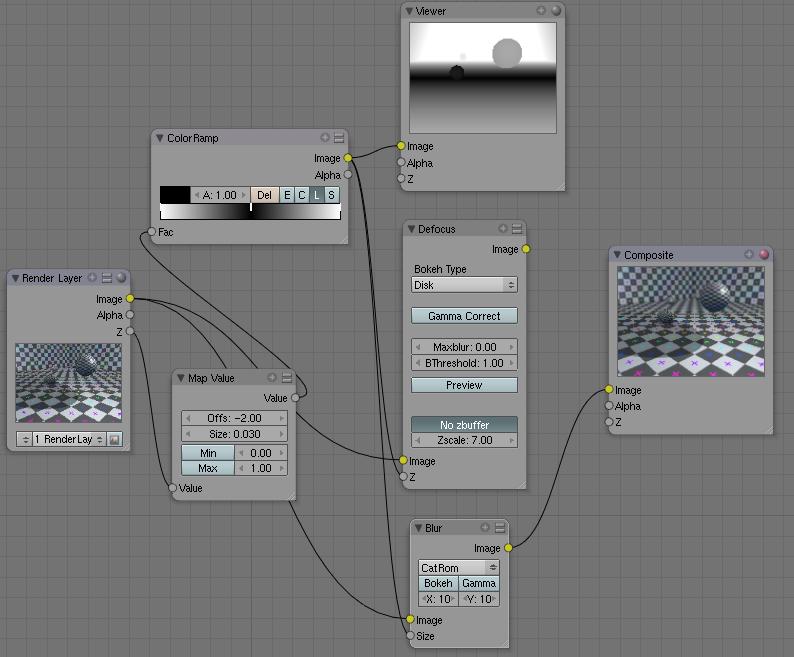Toggle the red sphere icon on Composite node

click(764, 254)
